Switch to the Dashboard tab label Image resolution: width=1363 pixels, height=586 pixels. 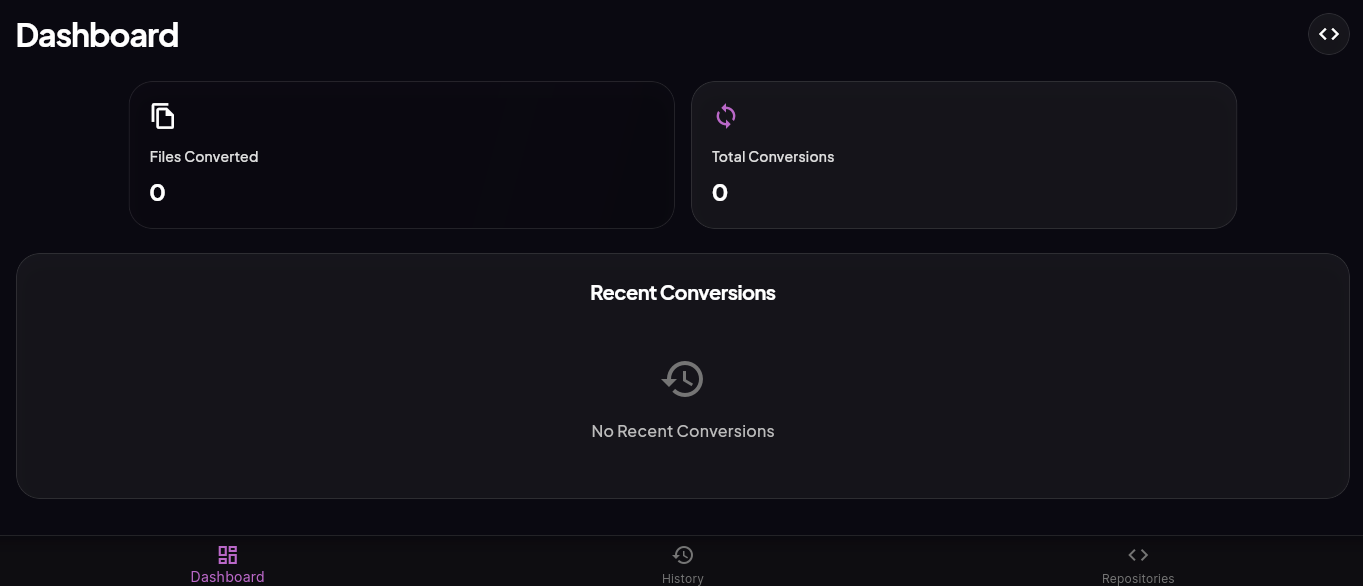(x=227, y=577)
